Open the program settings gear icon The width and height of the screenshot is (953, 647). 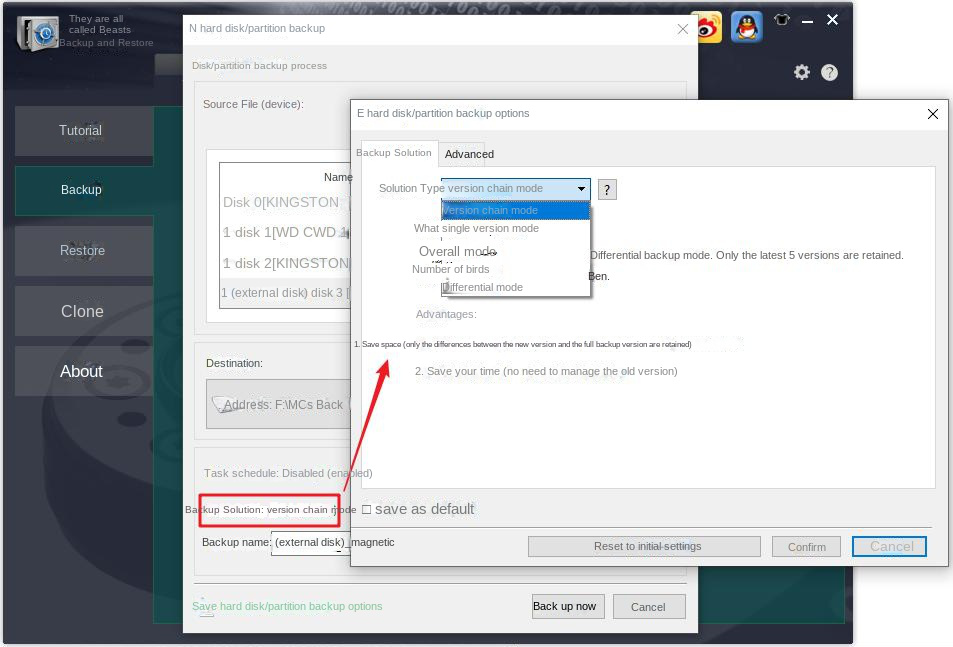point(801,72)
